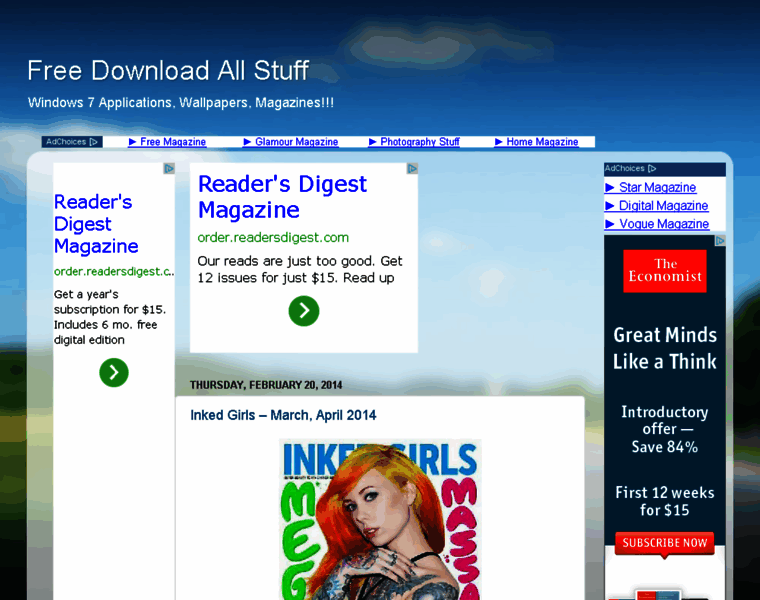Open the Digital Magazine link

click(657, 206)
